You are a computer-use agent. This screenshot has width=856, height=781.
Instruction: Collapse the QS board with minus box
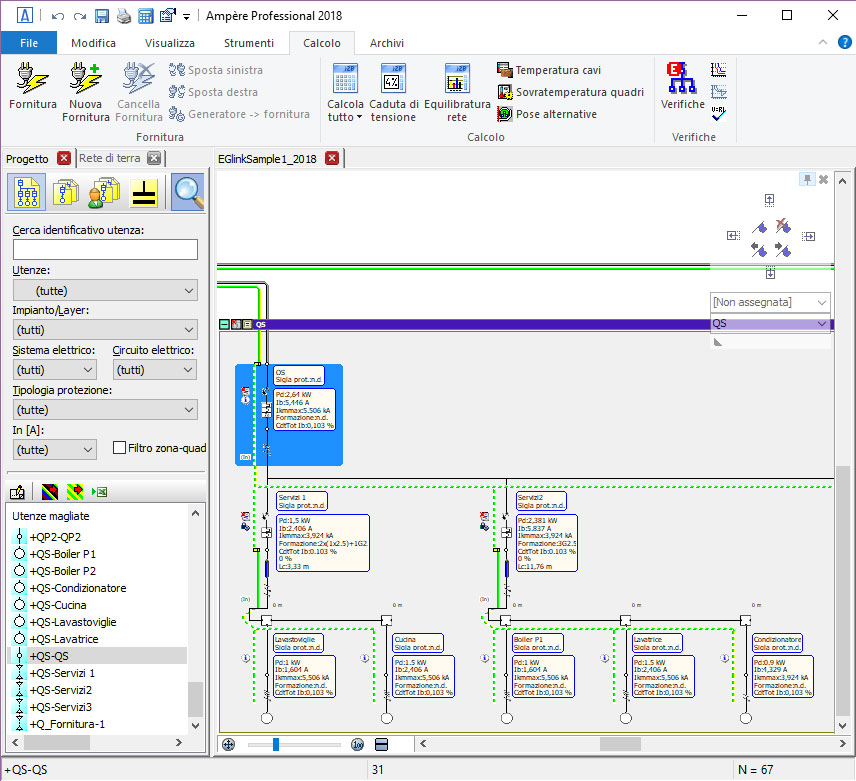(224, 324)
